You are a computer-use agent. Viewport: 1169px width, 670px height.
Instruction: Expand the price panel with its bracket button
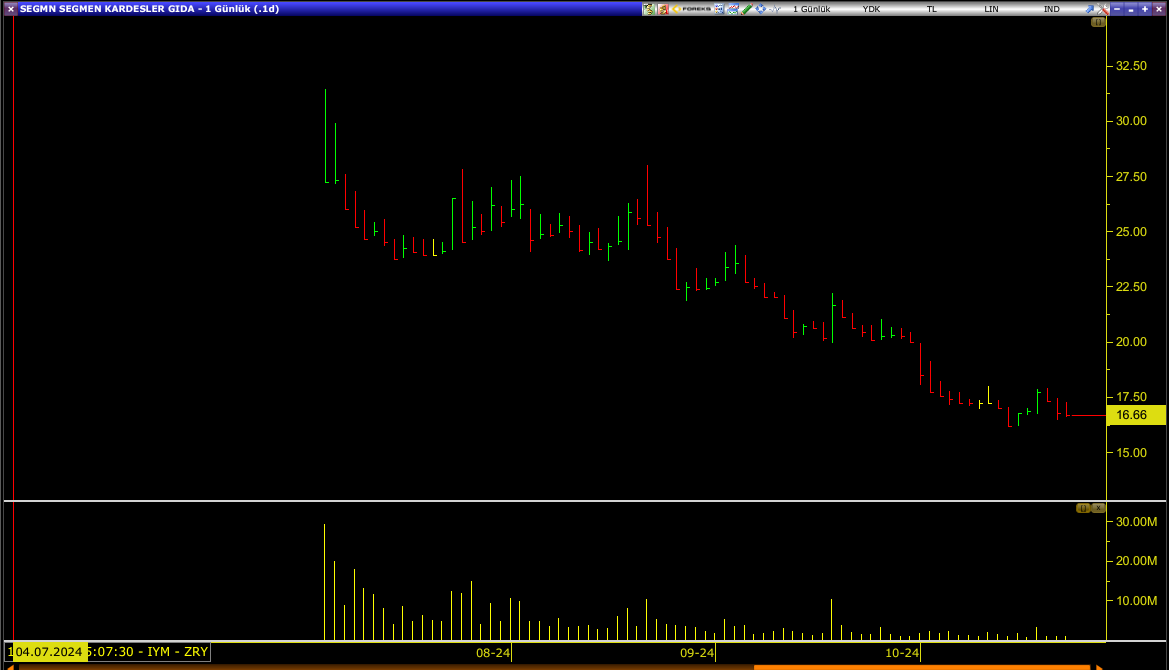tap(1097, 21)
